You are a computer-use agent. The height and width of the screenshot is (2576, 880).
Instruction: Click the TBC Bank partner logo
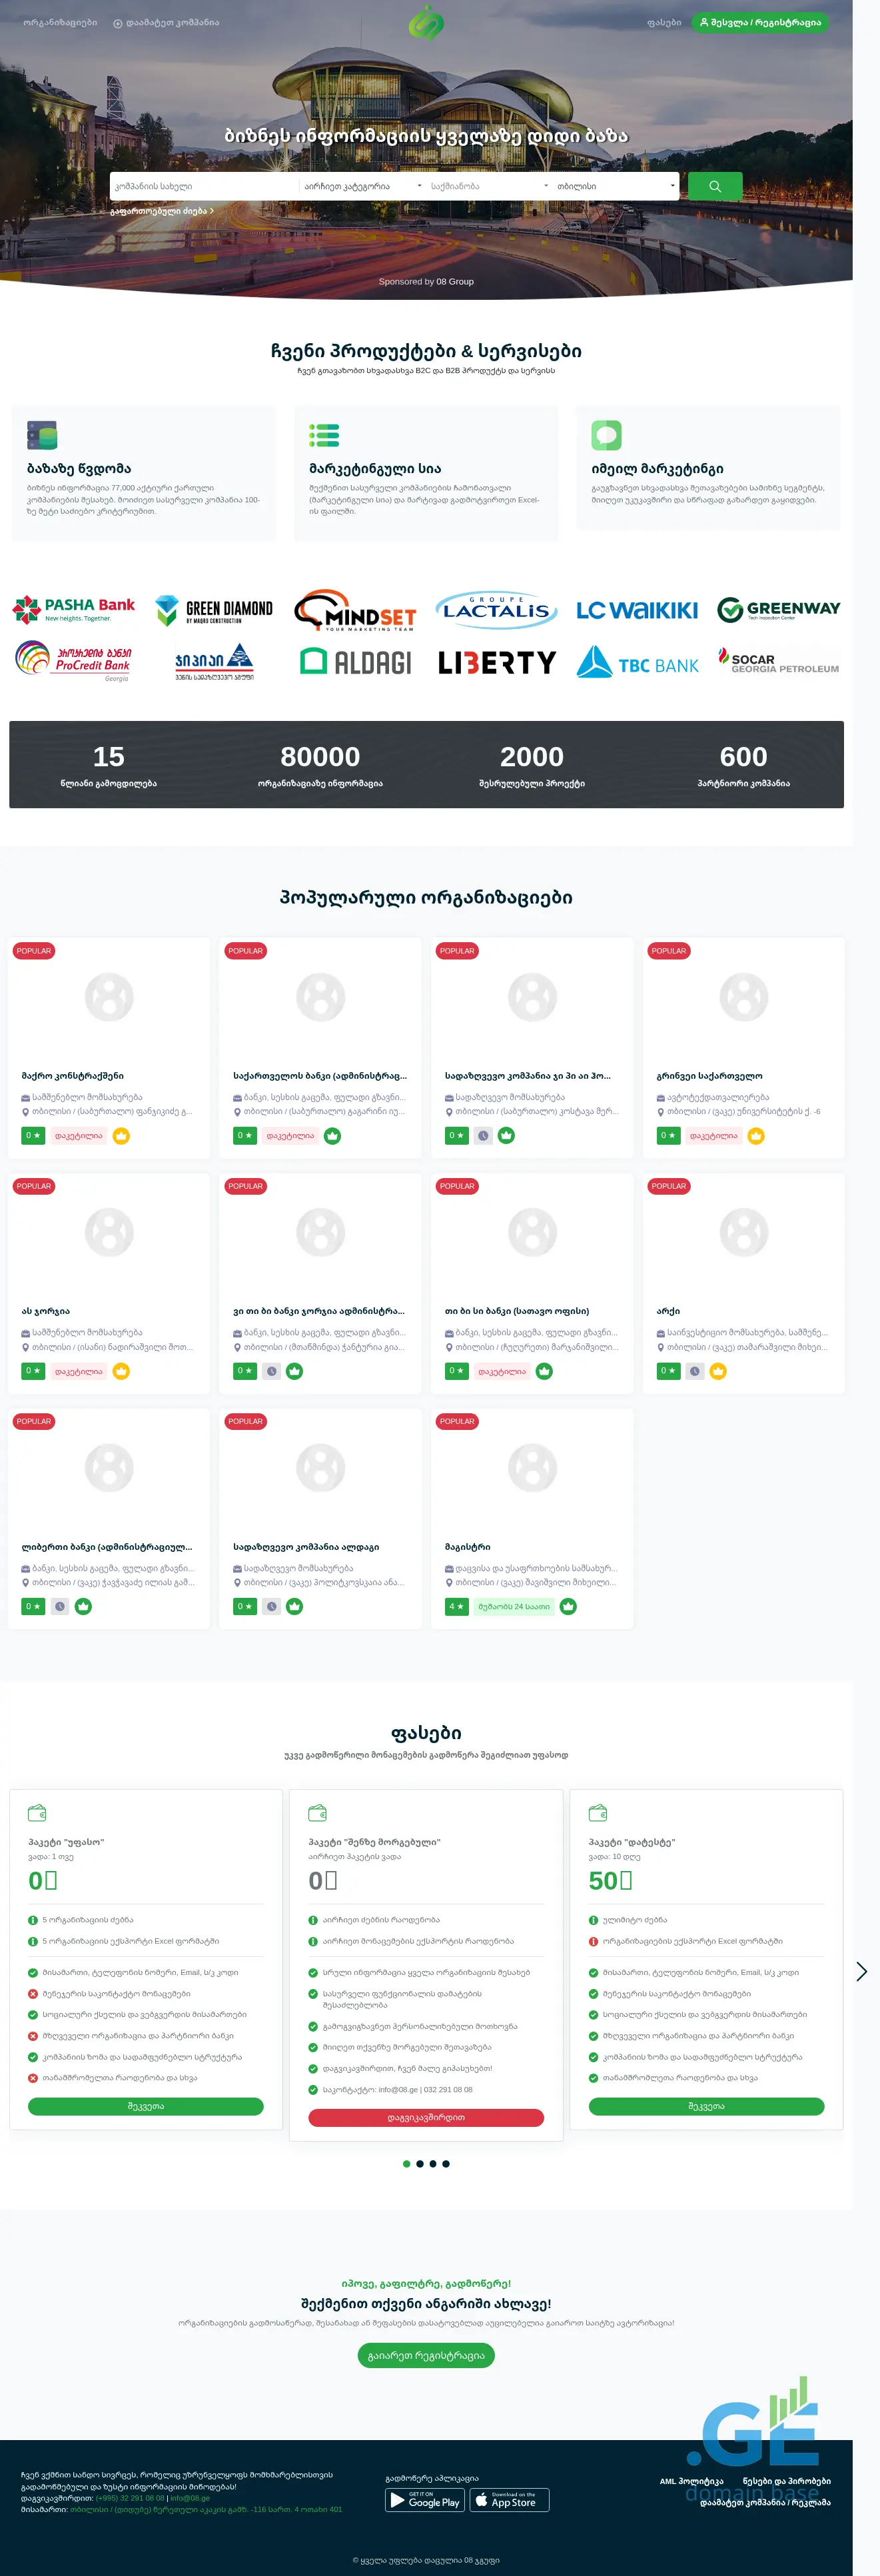coord(638,663)
